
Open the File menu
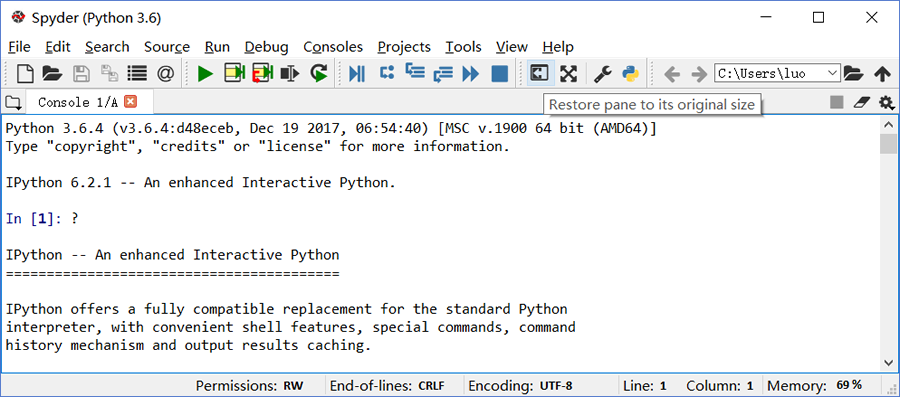[20, 47]
